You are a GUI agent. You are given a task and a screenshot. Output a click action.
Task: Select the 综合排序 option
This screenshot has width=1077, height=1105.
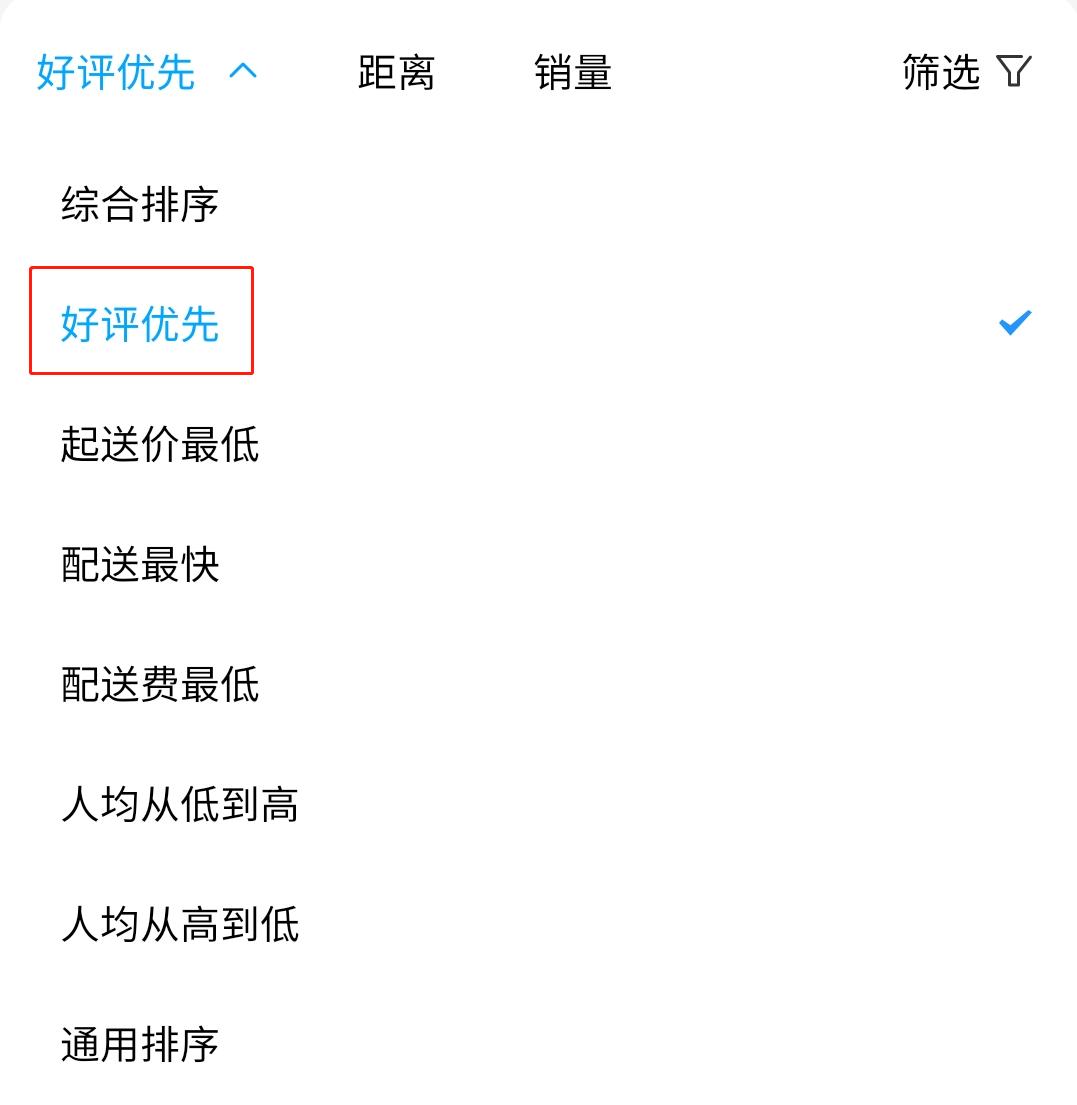click(x=140, y=204)
